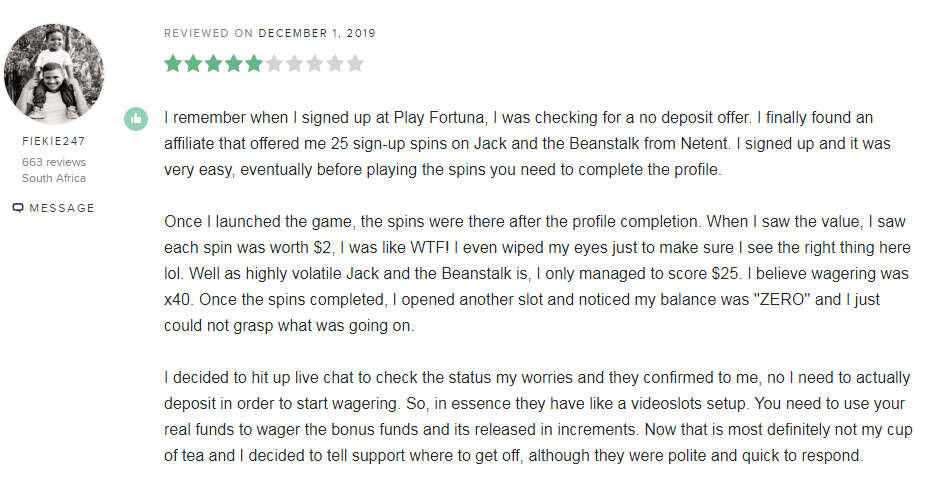The width and height of the screenshot is (928, 486).
Task: Select the third green rating star
Action: point(214,63)
